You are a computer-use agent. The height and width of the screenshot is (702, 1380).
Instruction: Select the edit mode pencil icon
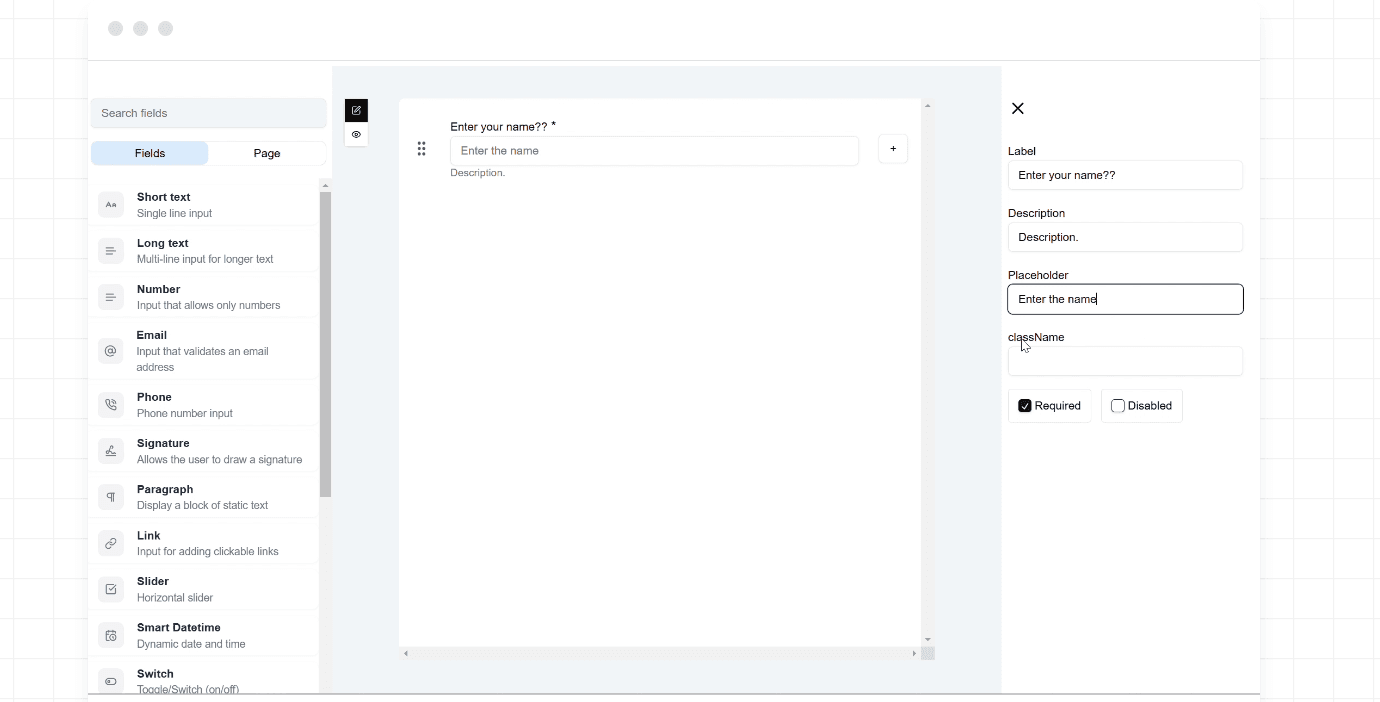[356, 110]
